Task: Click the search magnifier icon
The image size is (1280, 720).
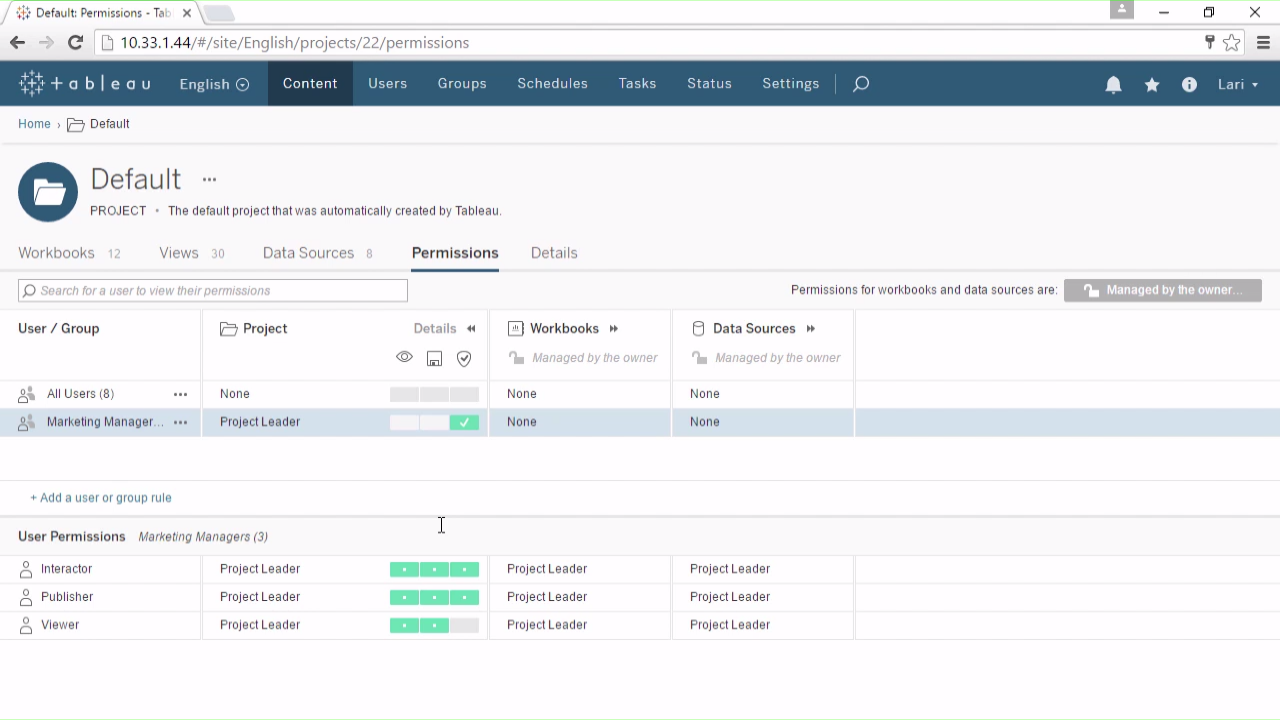Action: click(x=861, y=84)
